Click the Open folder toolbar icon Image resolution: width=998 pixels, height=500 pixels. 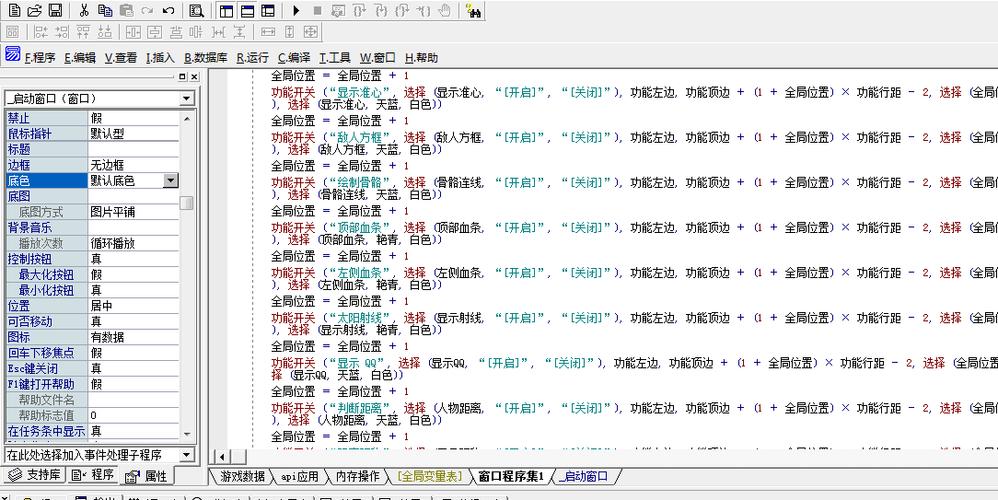tap(34, 11)
